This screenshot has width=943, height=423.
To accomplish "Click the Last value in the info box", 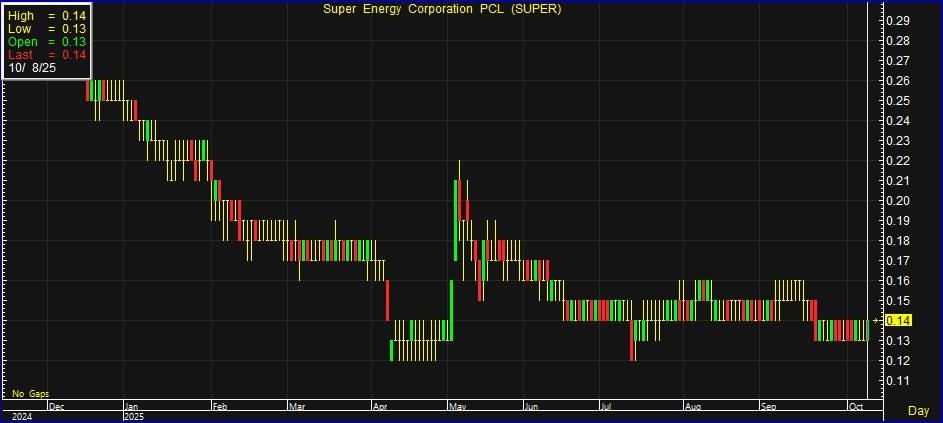I will pyautogui.click(x=48, y=55).
